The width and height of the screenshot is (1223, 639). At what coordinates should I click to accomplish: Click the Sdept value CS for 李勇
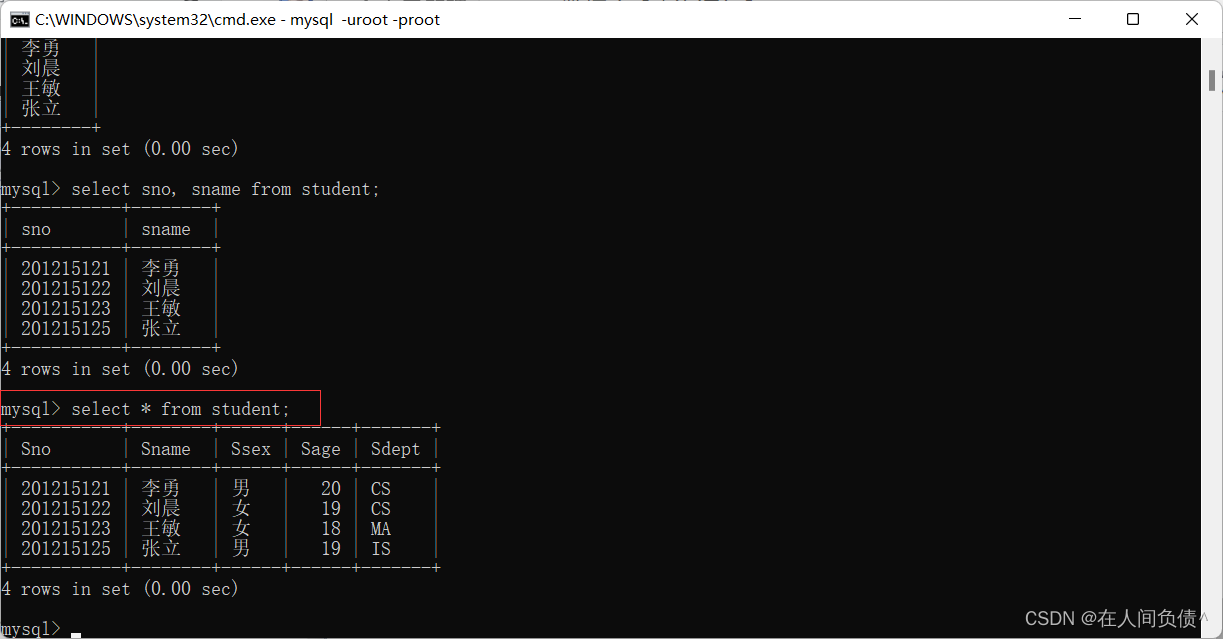[381, 489]
